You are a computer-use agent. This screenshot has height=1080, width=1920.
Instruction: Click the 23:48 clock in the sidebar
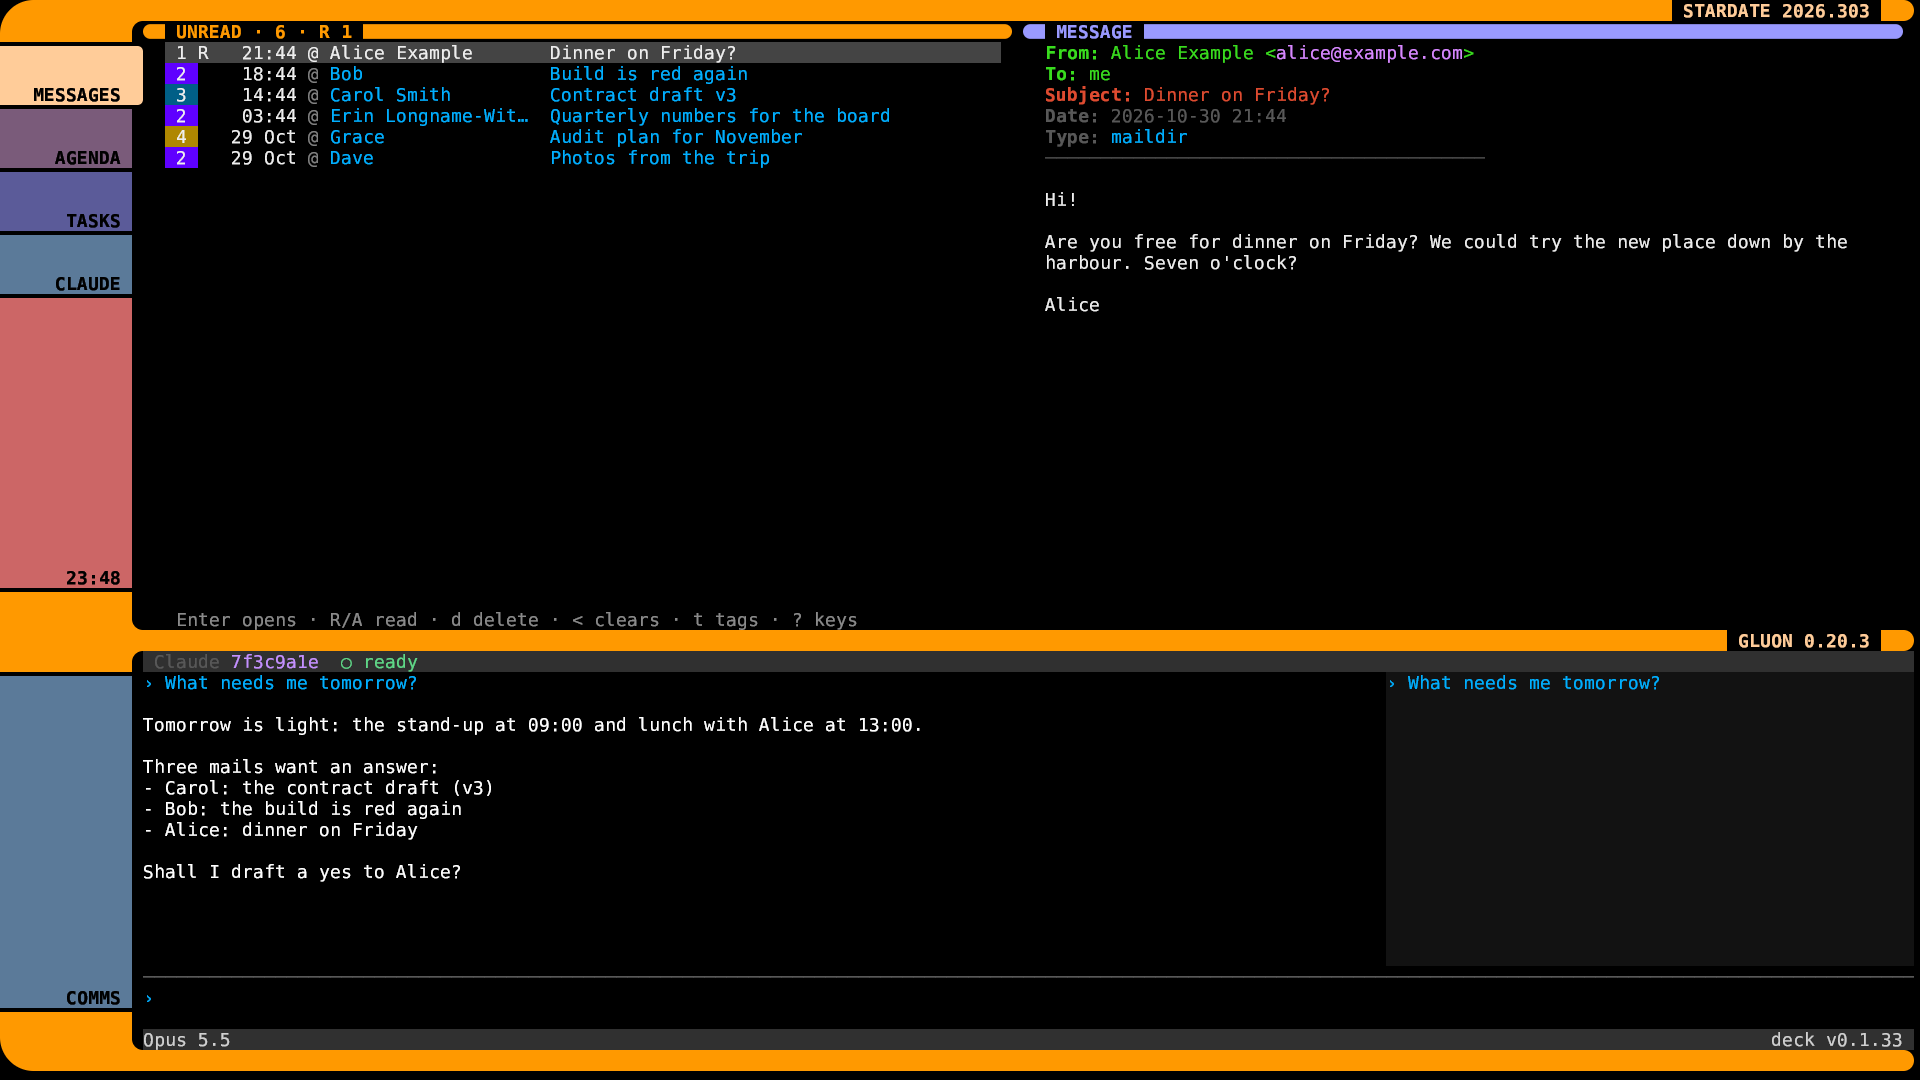pos(93,578)
